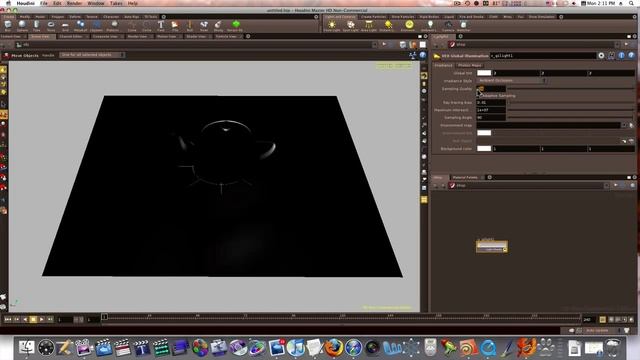Open the Rigid Bodies shelf tab
The width and height of the screenshot is (640, 360).
[429, 17]
